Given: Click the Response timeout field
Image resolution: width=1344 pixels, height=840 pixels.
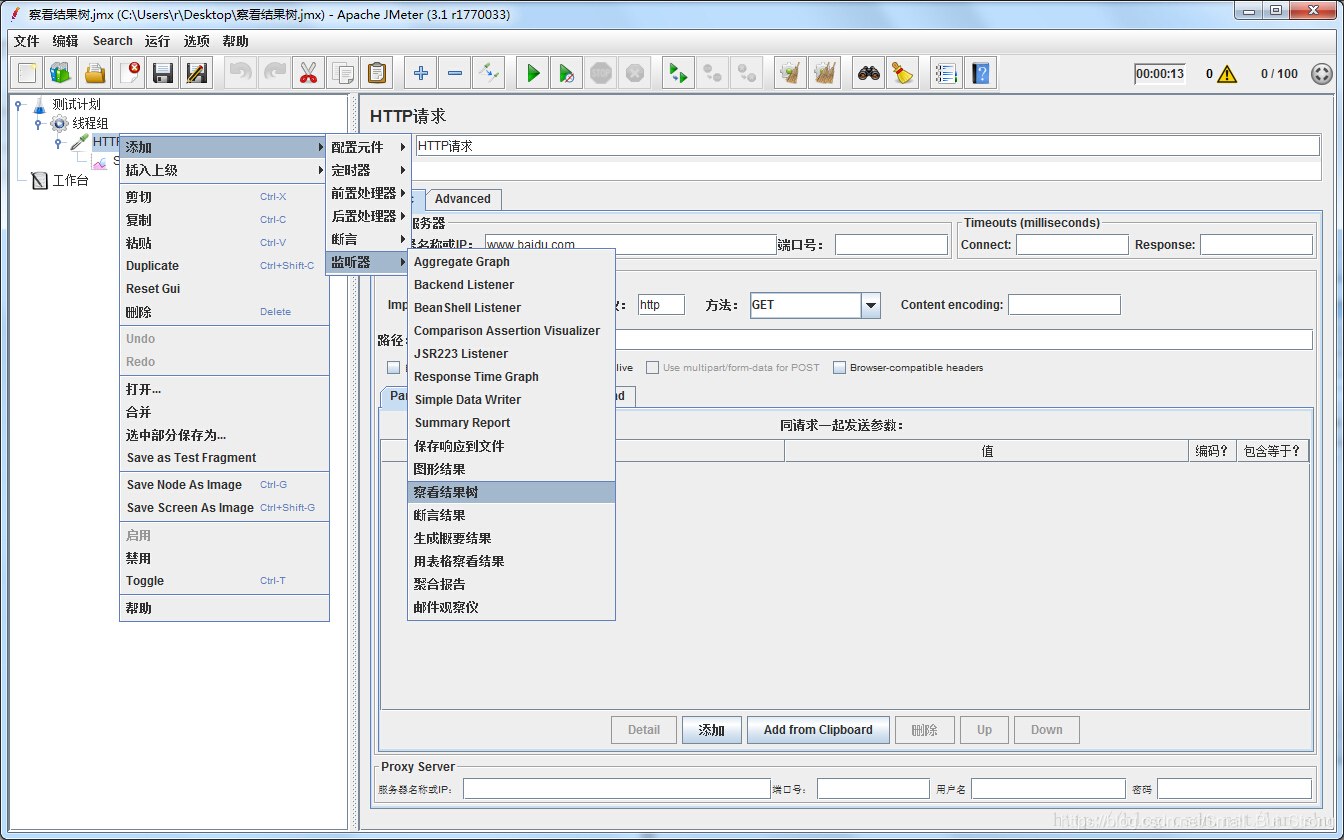Looking at the screenshot, I should pos(1256,244).
